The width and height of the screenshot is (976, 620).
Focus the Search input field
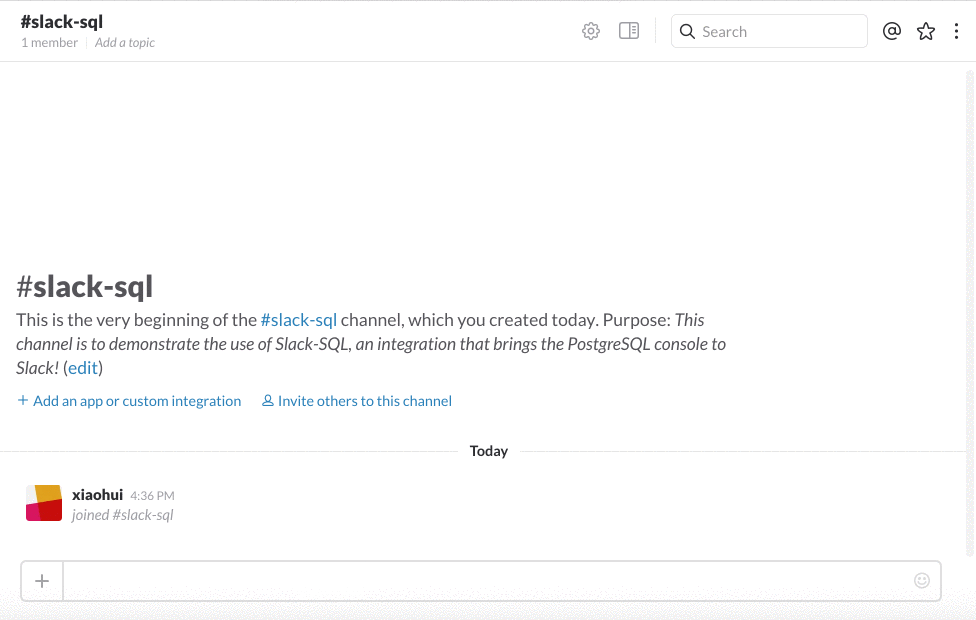tap(769, 31)
